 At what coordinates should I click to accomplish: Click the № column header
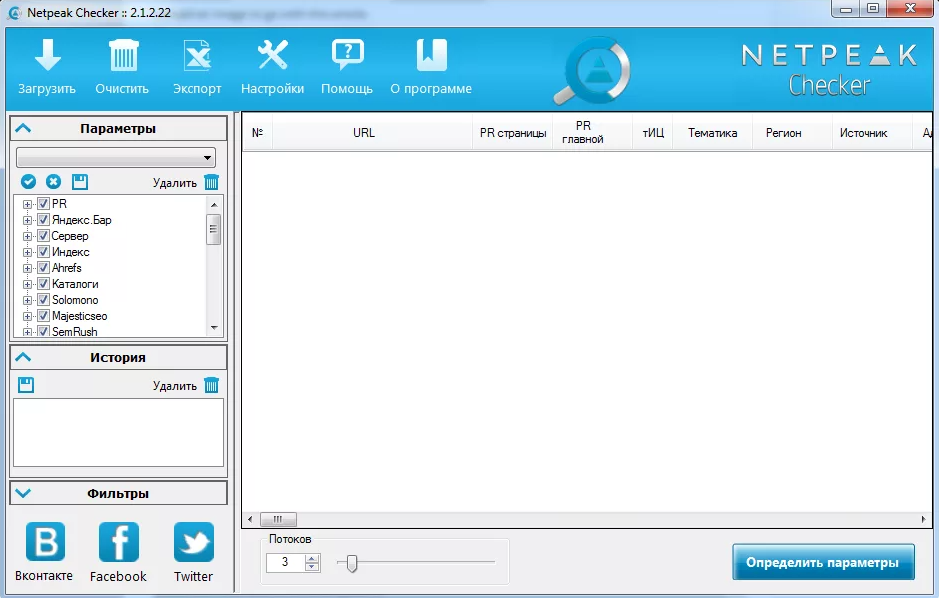(258, 132)
